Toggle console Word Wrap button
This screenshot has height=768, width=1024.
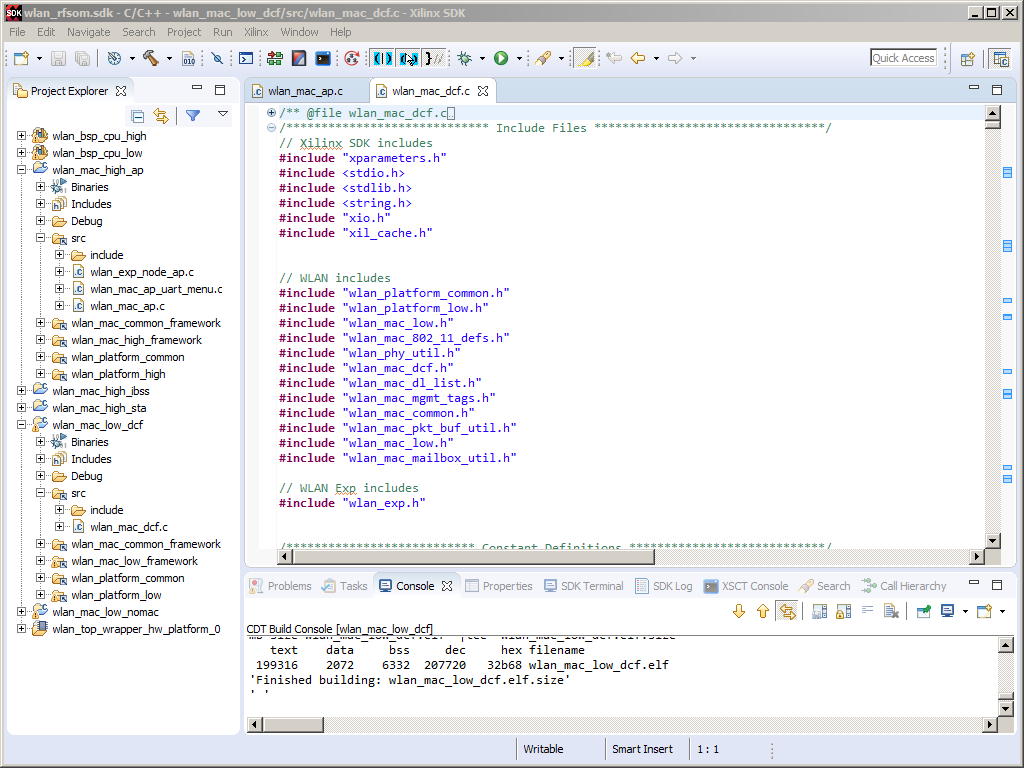pyautogui.click(x=867, y=611)
